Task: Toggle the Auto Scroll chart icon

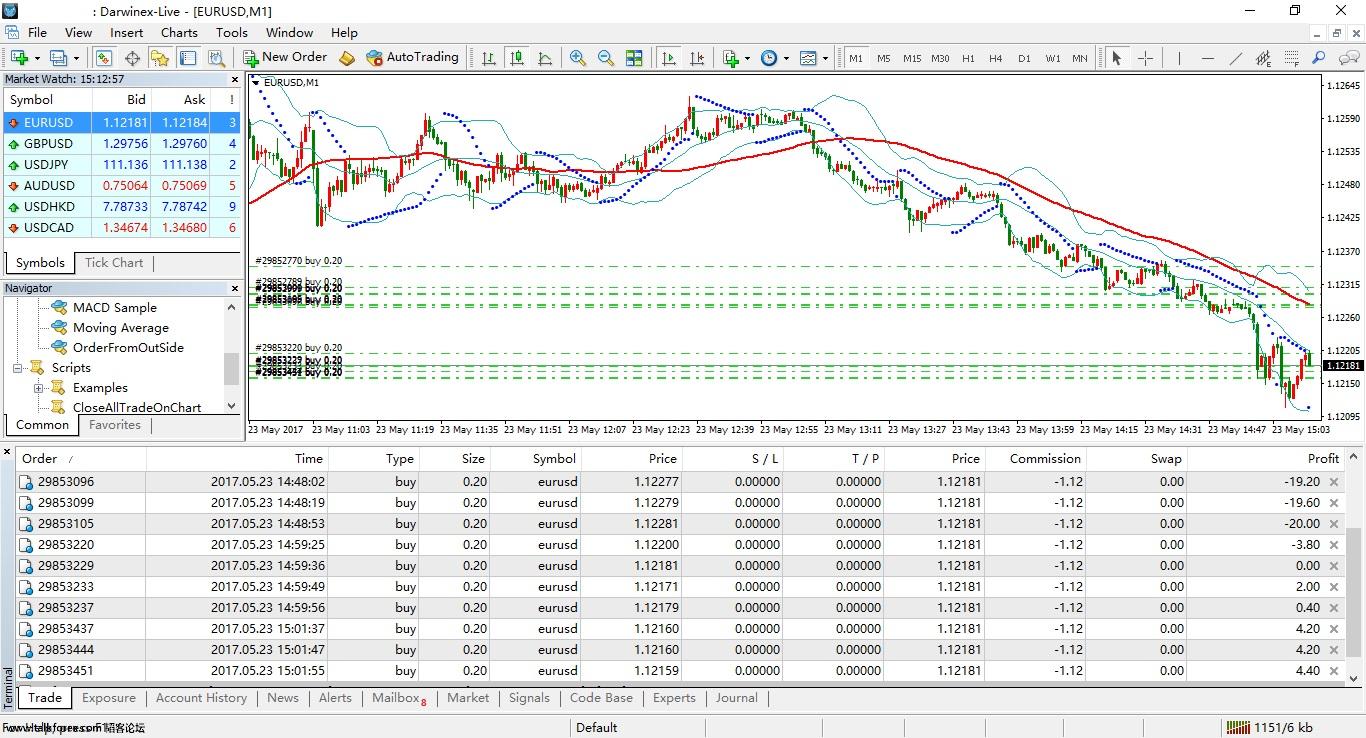Action: point(669,58)
